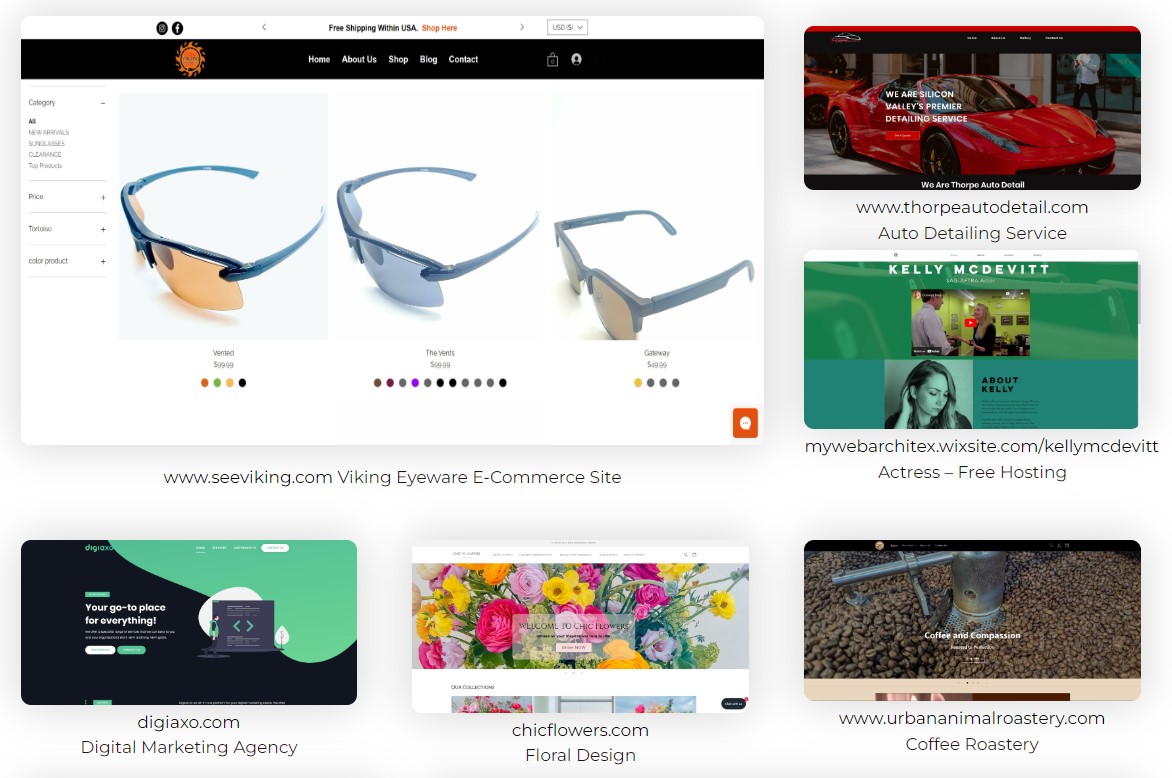Choose the orange swatch under Vented
The image size is (1172, 778).
tap(205, 383)
